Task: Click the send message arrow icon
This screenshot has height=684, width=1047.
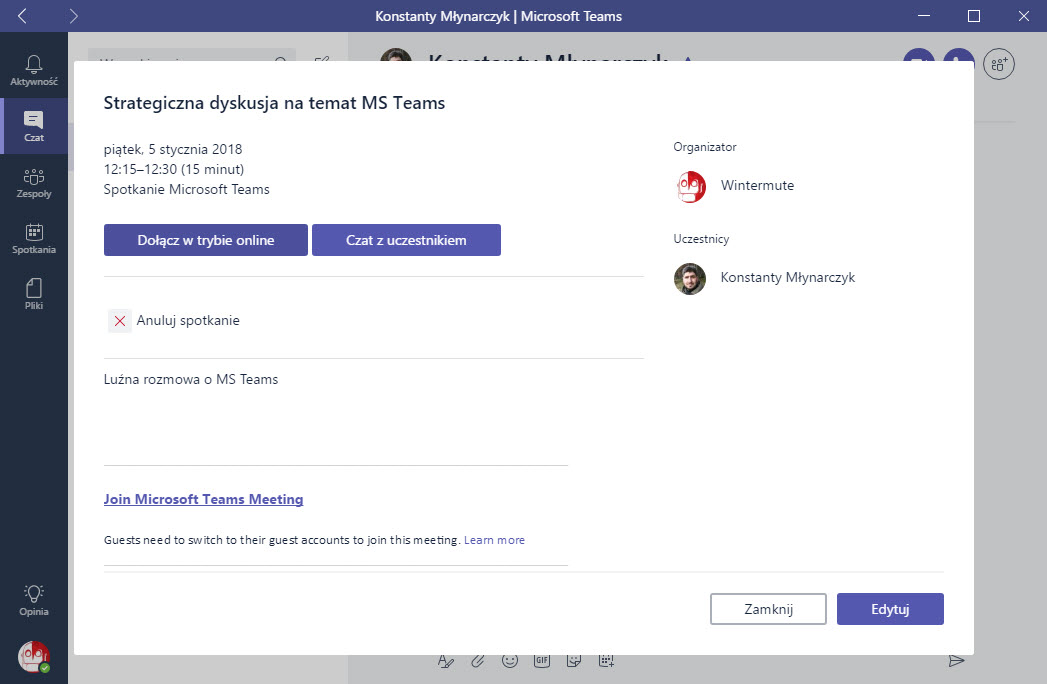Action: (956, 661)
